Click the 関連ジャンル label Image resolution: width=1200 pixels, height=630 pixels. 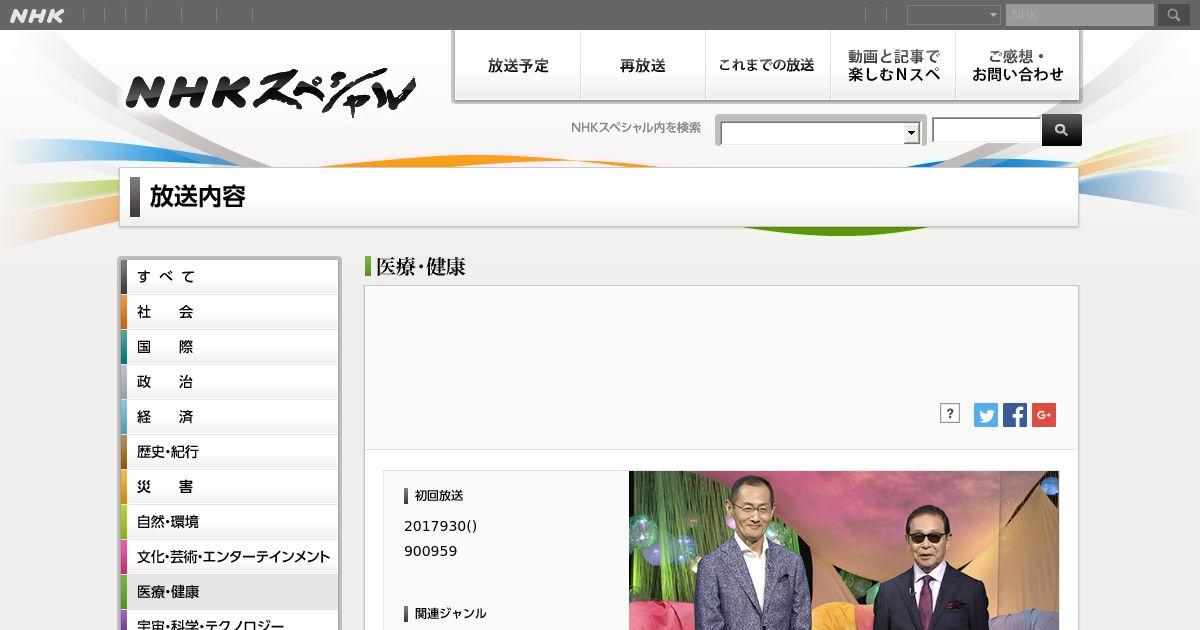point(450,614)
